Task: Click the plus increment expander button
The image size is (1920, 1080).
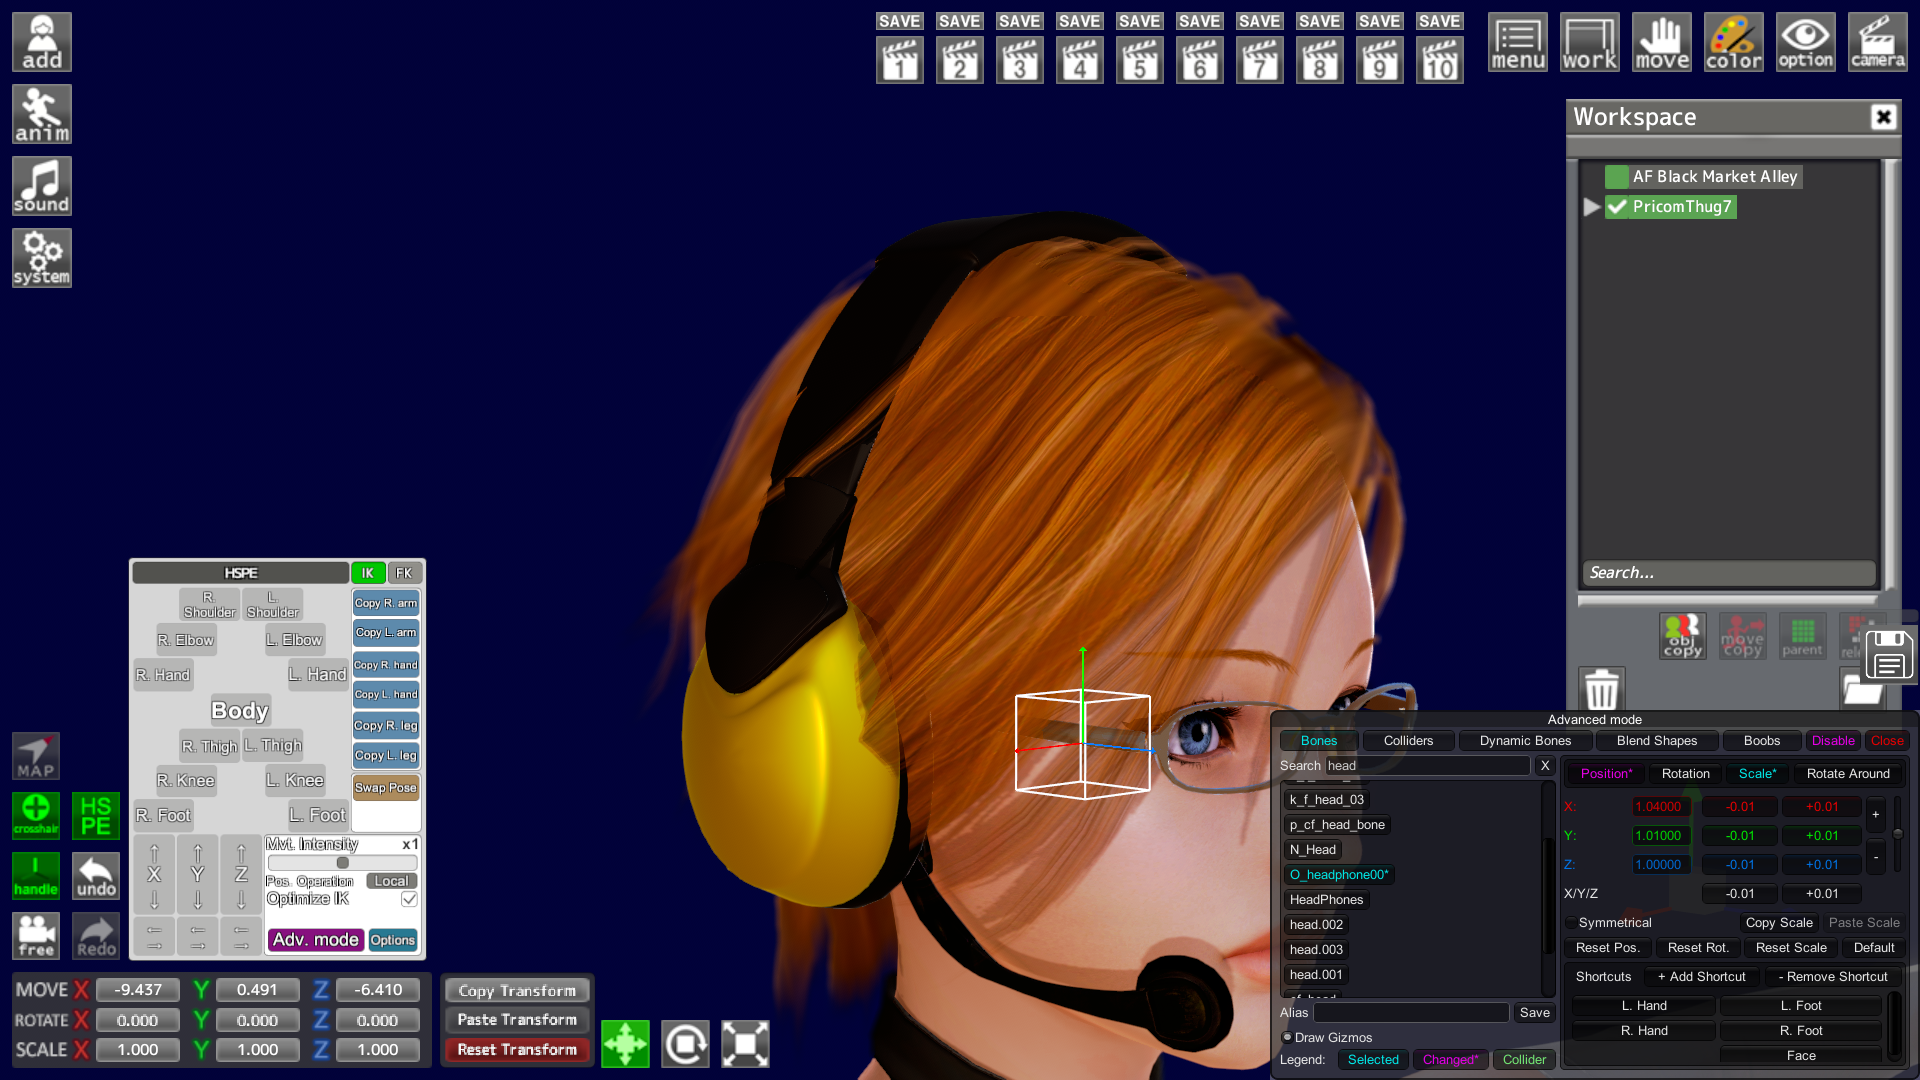Action: (1875, 814)
